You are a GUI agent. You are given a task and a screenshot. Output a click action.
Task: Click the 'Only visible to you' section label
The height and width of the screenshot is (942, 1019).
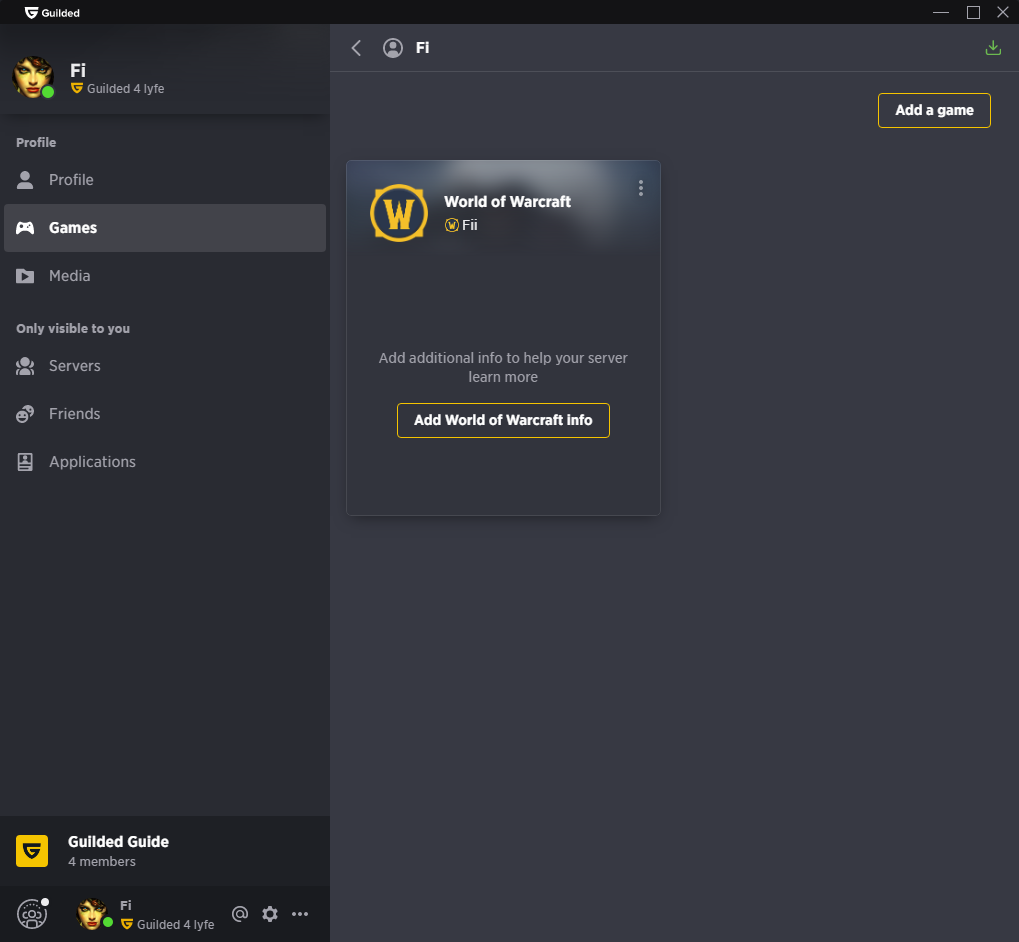point(73,329)
